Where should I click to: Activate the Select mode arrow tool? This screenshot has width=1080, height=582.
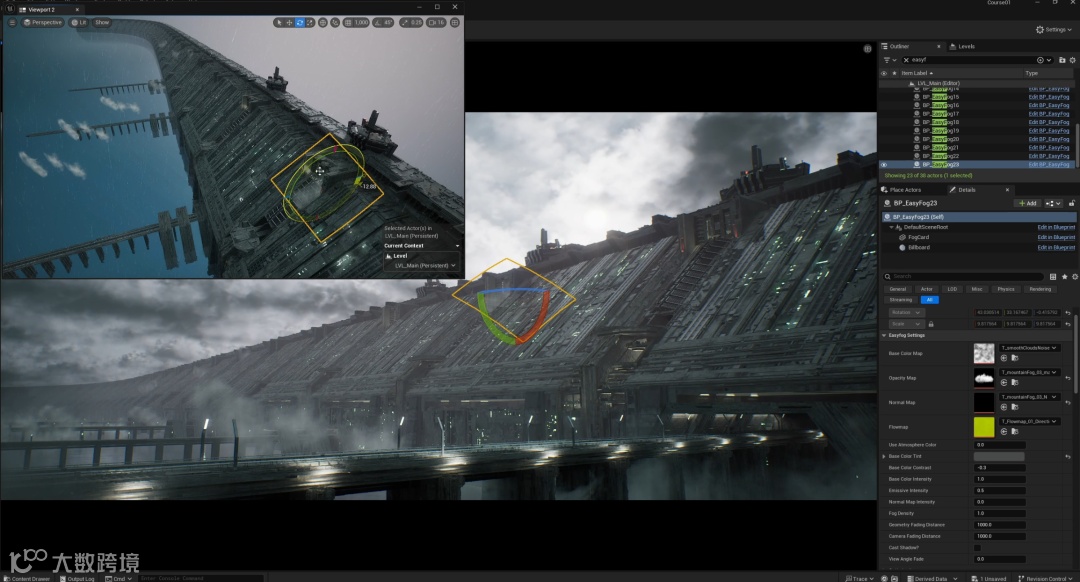coord(278,23)
